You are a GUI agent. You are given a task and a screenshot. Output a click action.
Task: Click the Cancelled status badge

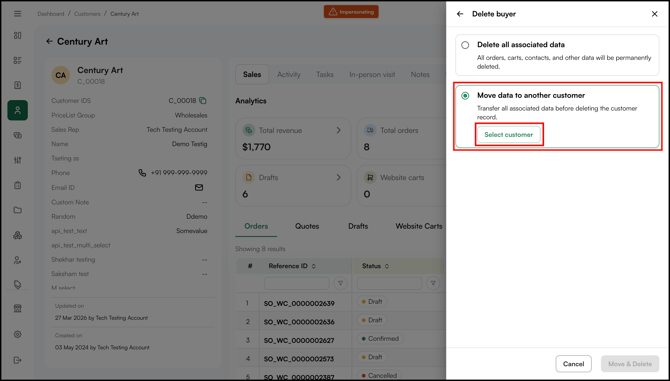coord(379,375)
